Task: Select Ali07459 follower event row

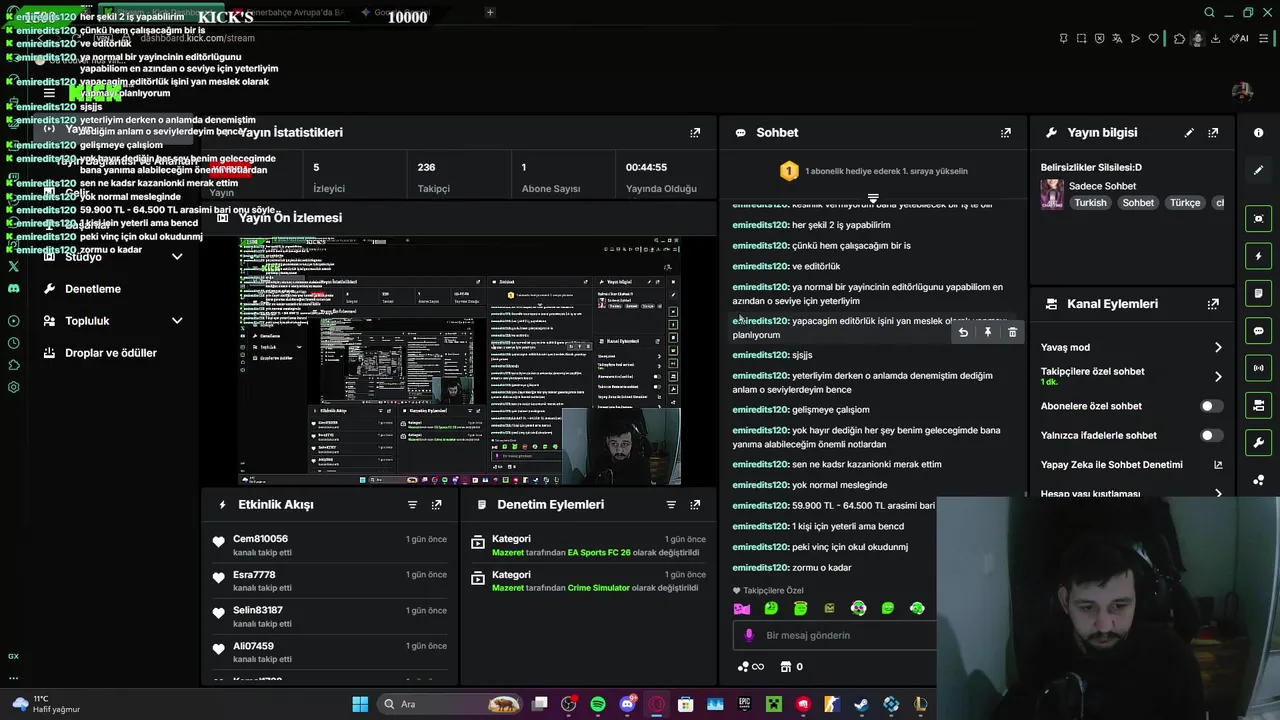Action: 330,652
